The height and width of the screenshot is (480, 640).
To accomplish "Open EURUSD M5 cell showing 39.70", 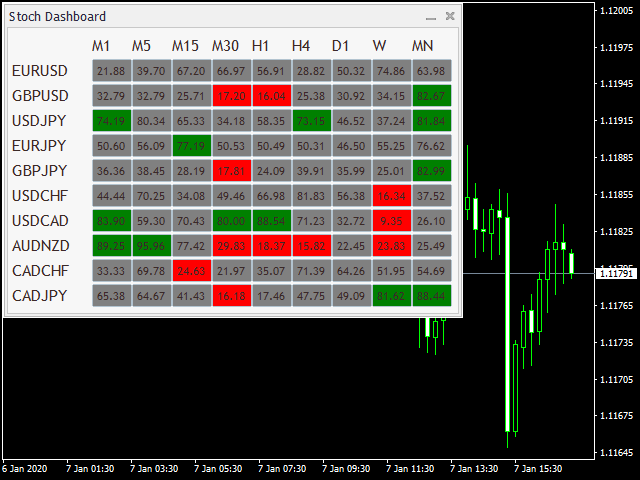I will point(151,71).
